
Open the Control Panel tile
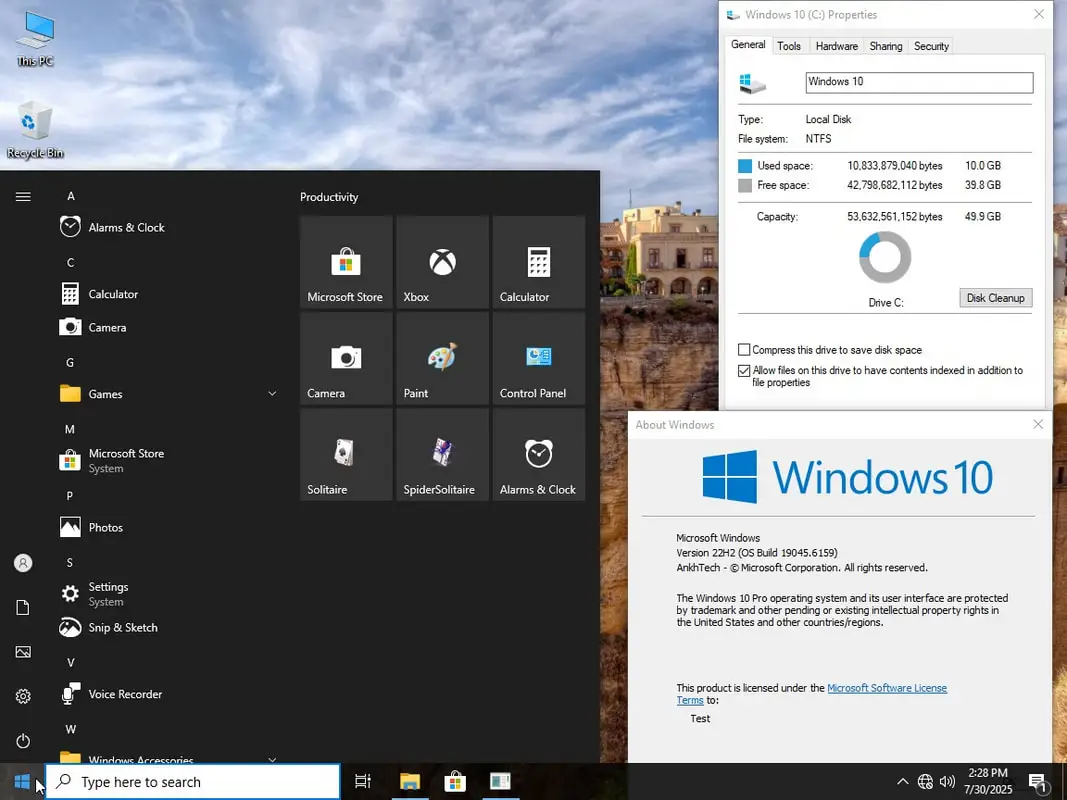pyautogui.click(x=538, y=358)
